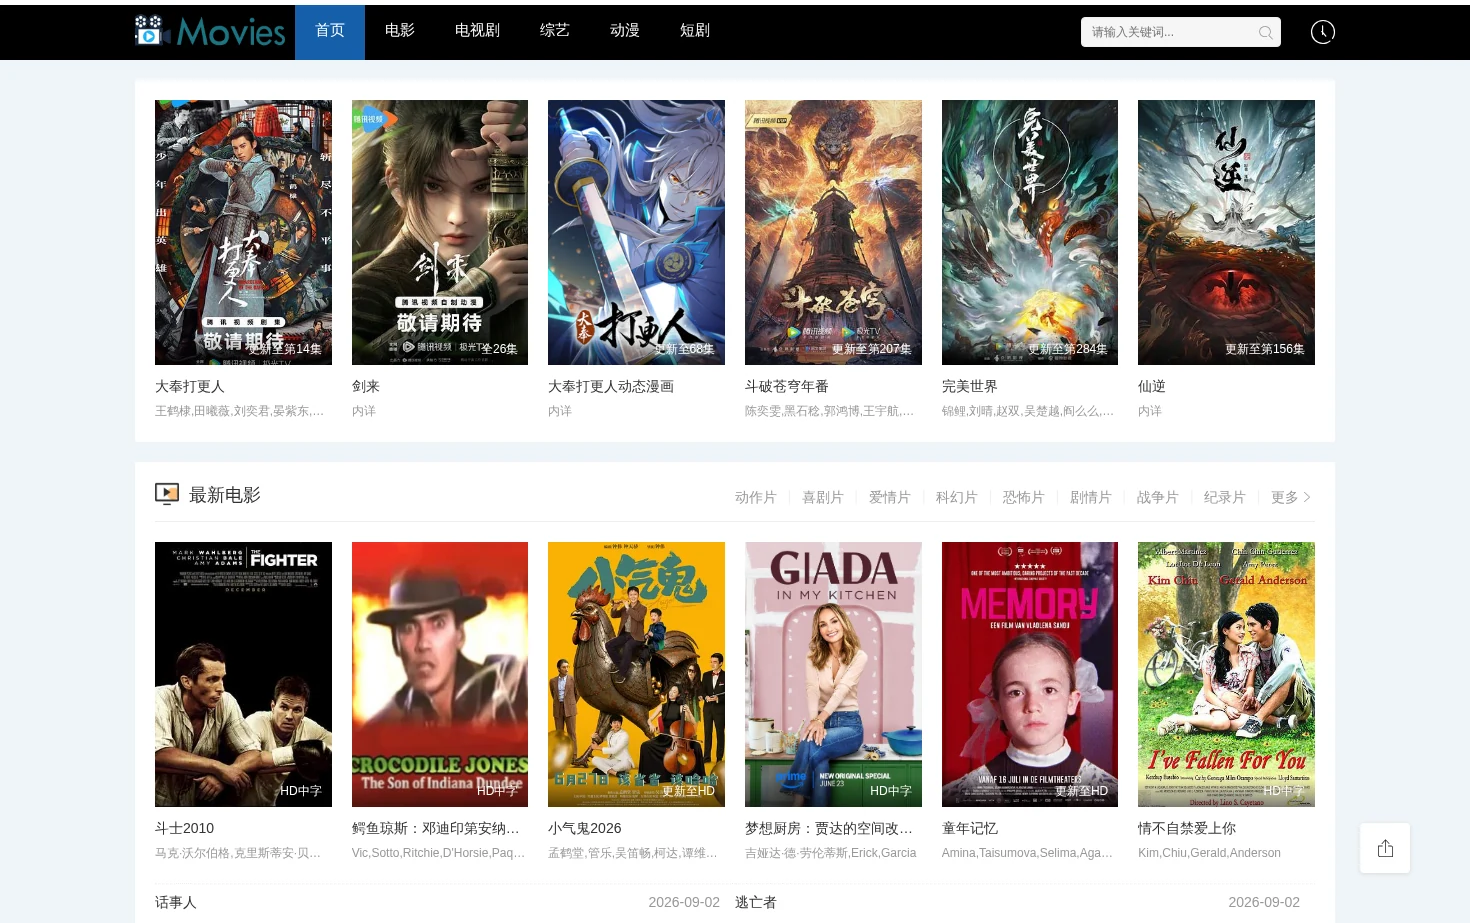Click the cast text starting Vic,Sotto
Image resolution: width=1470 pixels, height=923 pixels.
tap(439, 853)
